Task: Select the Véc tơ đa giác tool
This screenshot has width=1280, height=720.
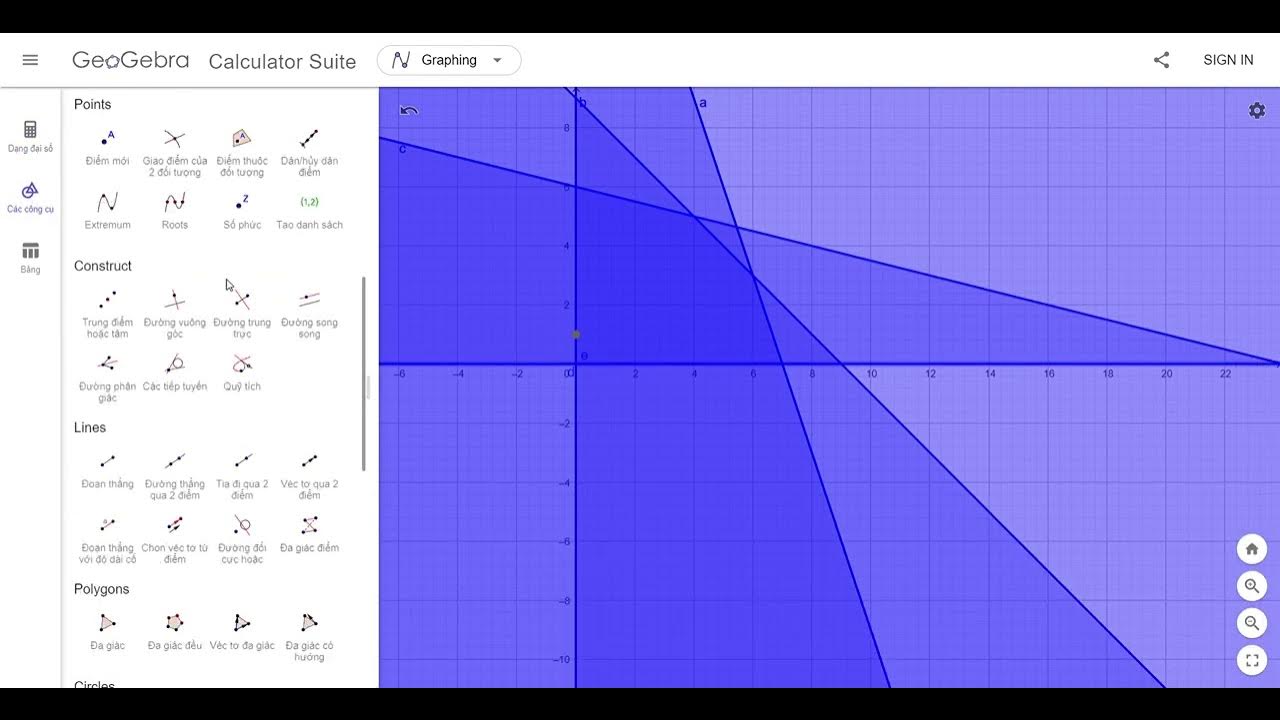Action: click(x=242, y=632)
